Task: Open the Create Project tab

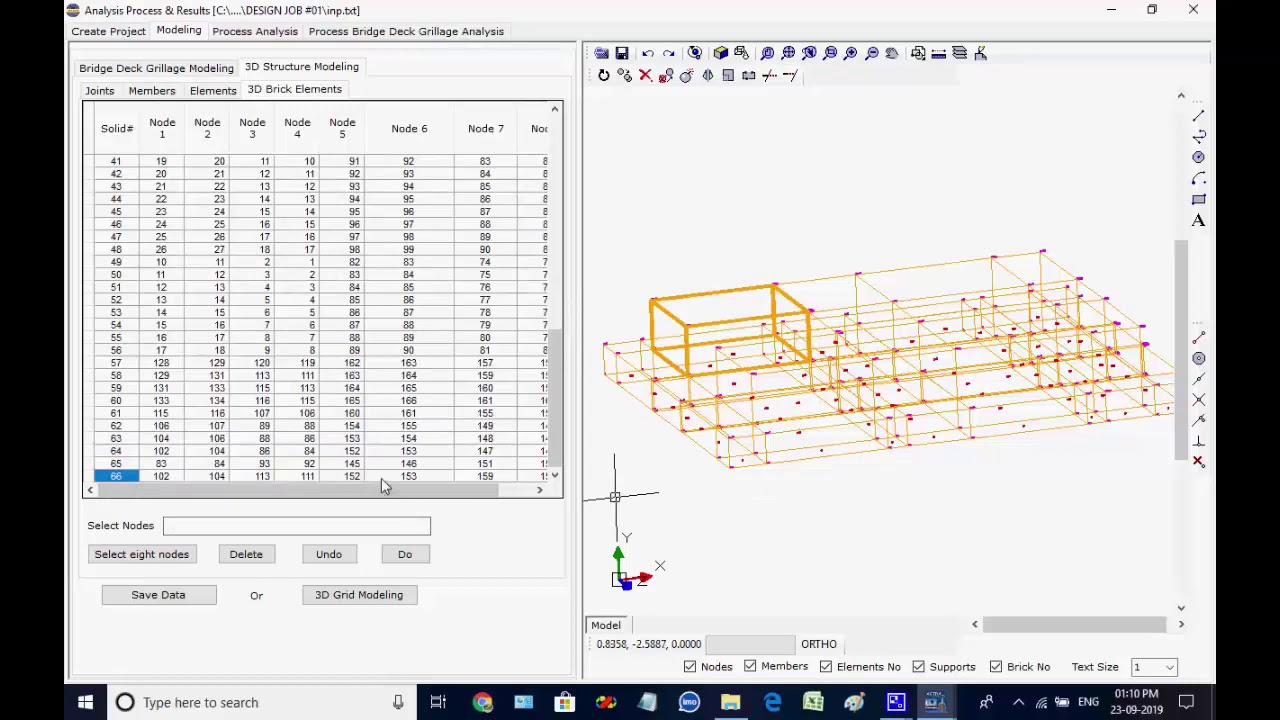Action: [108, 31]
